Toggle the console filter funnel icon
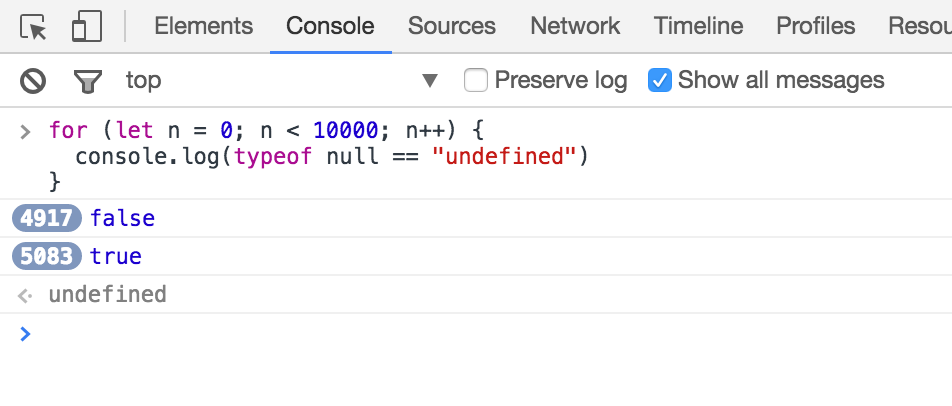The height and width of the screenshot is (406, 952). 88,80
